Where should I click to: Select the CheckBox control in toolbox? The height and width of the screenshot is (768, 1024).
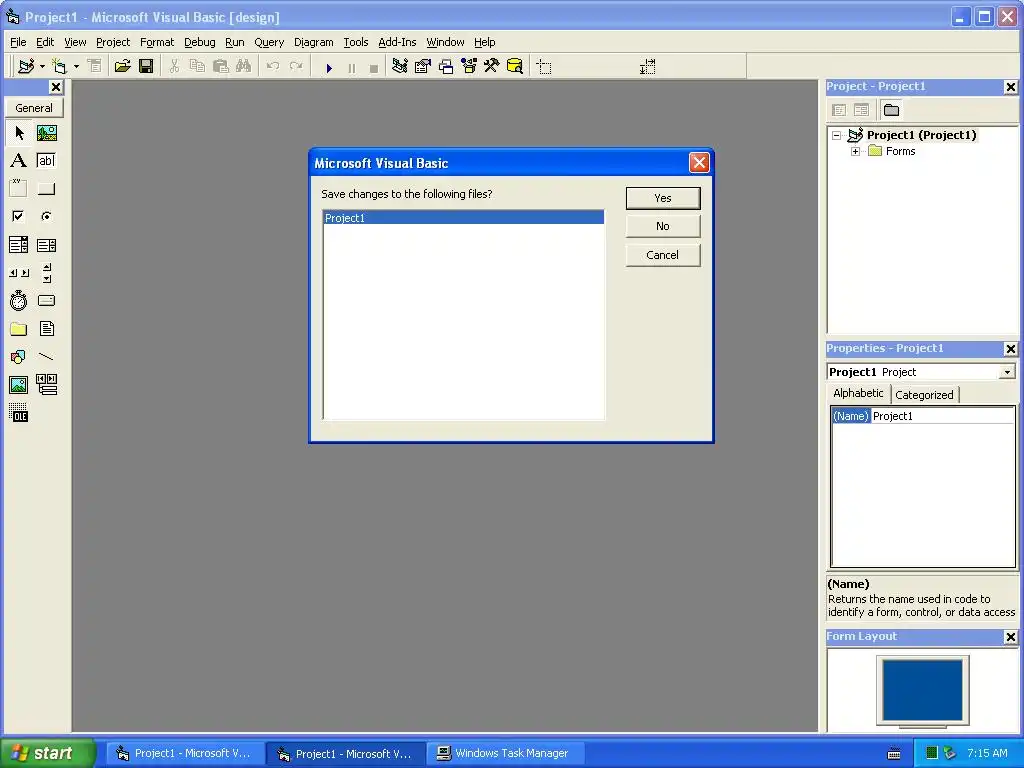point(19,216)
